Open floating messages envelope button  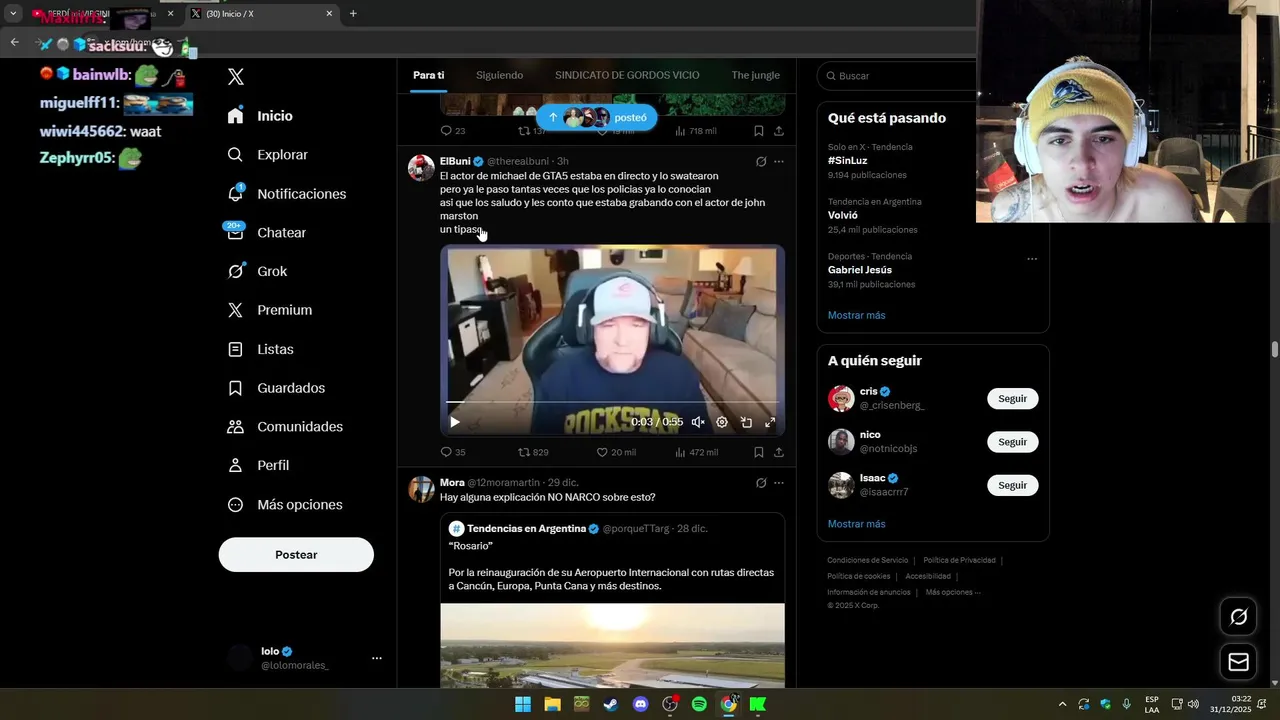pyautogui.click(x=1238, y=662)
